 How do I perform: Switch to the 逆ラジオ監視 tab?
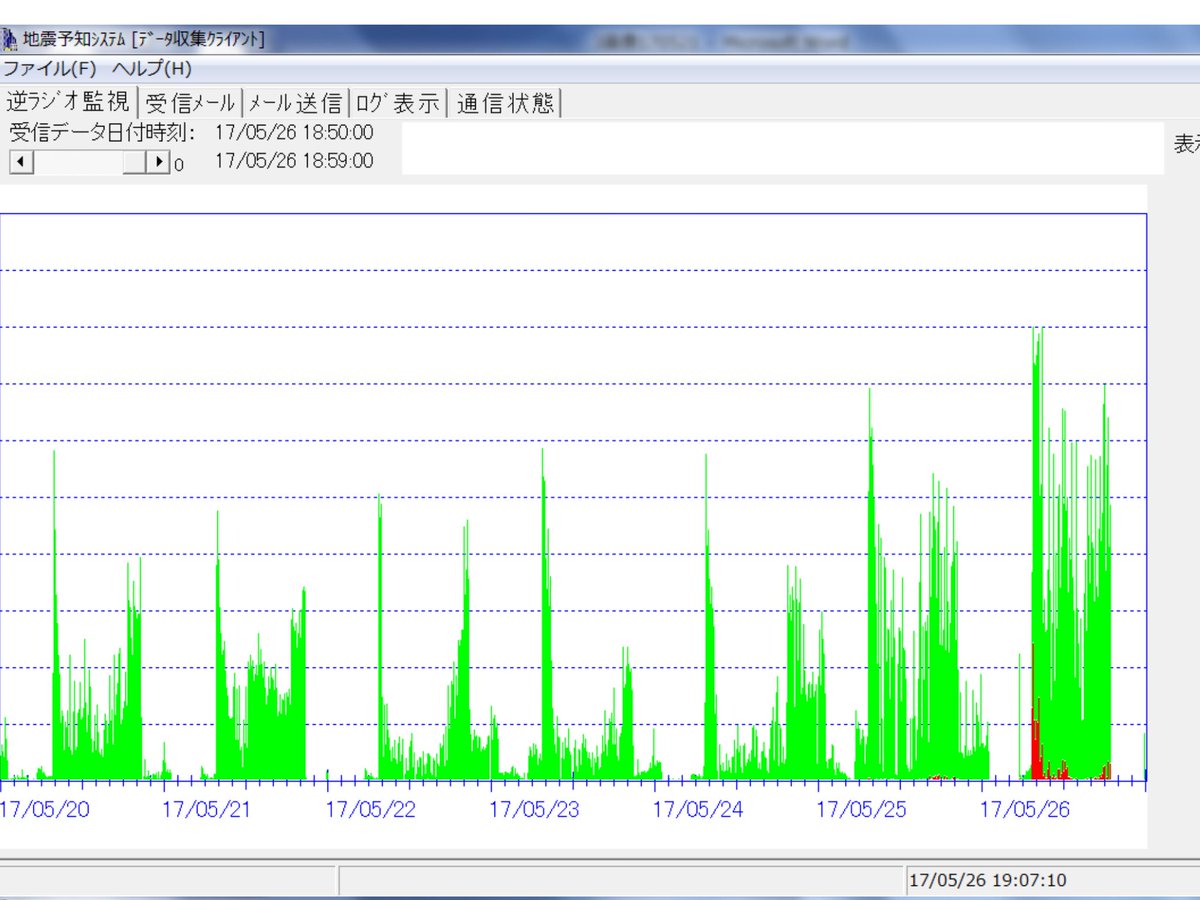68,102
